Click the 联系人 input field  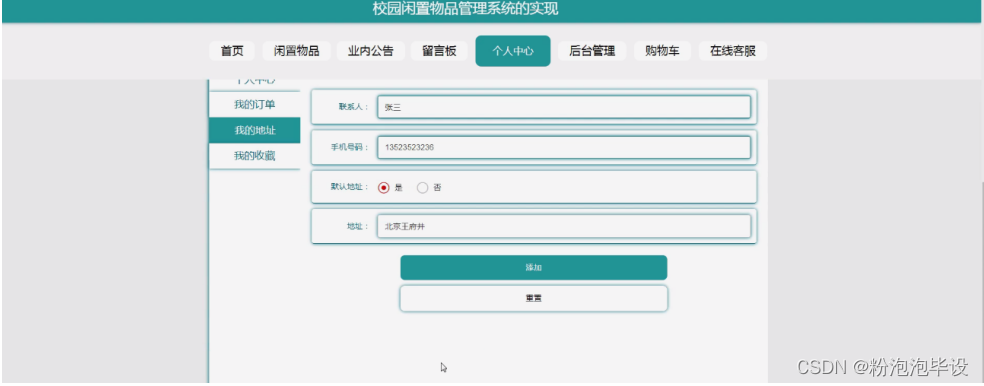[564, 107]
